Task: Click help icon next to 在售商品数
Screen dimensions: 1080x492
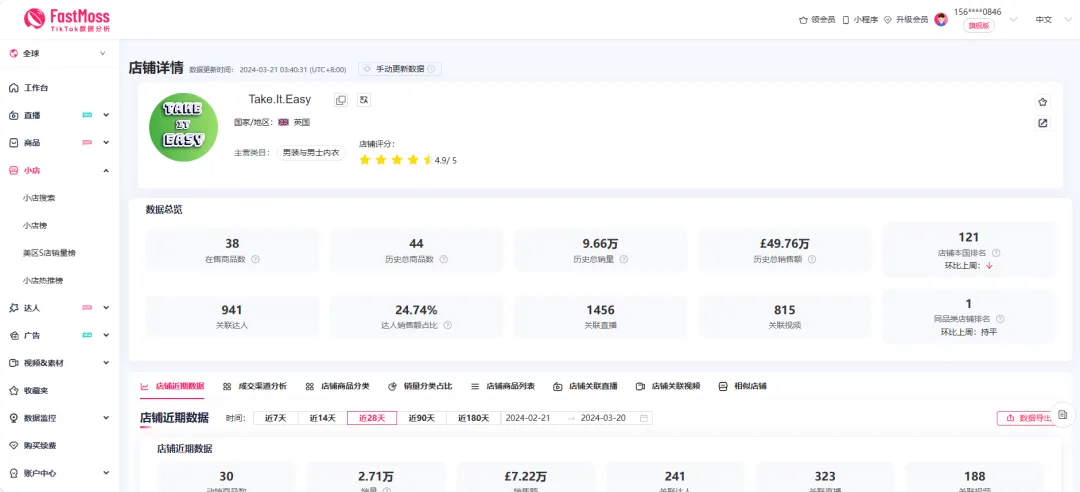Action: coord(256,259)
